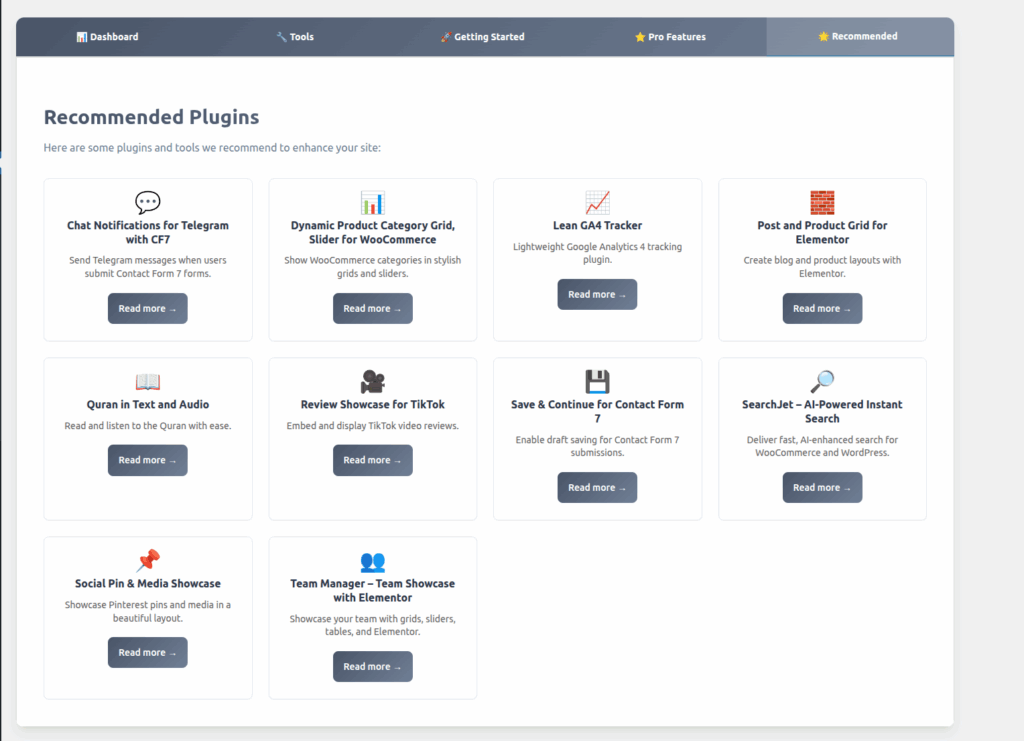Screen dimensions: 1024x741
Task: Select the Recommended tab
Action: pyautogui.click(x=858, y=37)
